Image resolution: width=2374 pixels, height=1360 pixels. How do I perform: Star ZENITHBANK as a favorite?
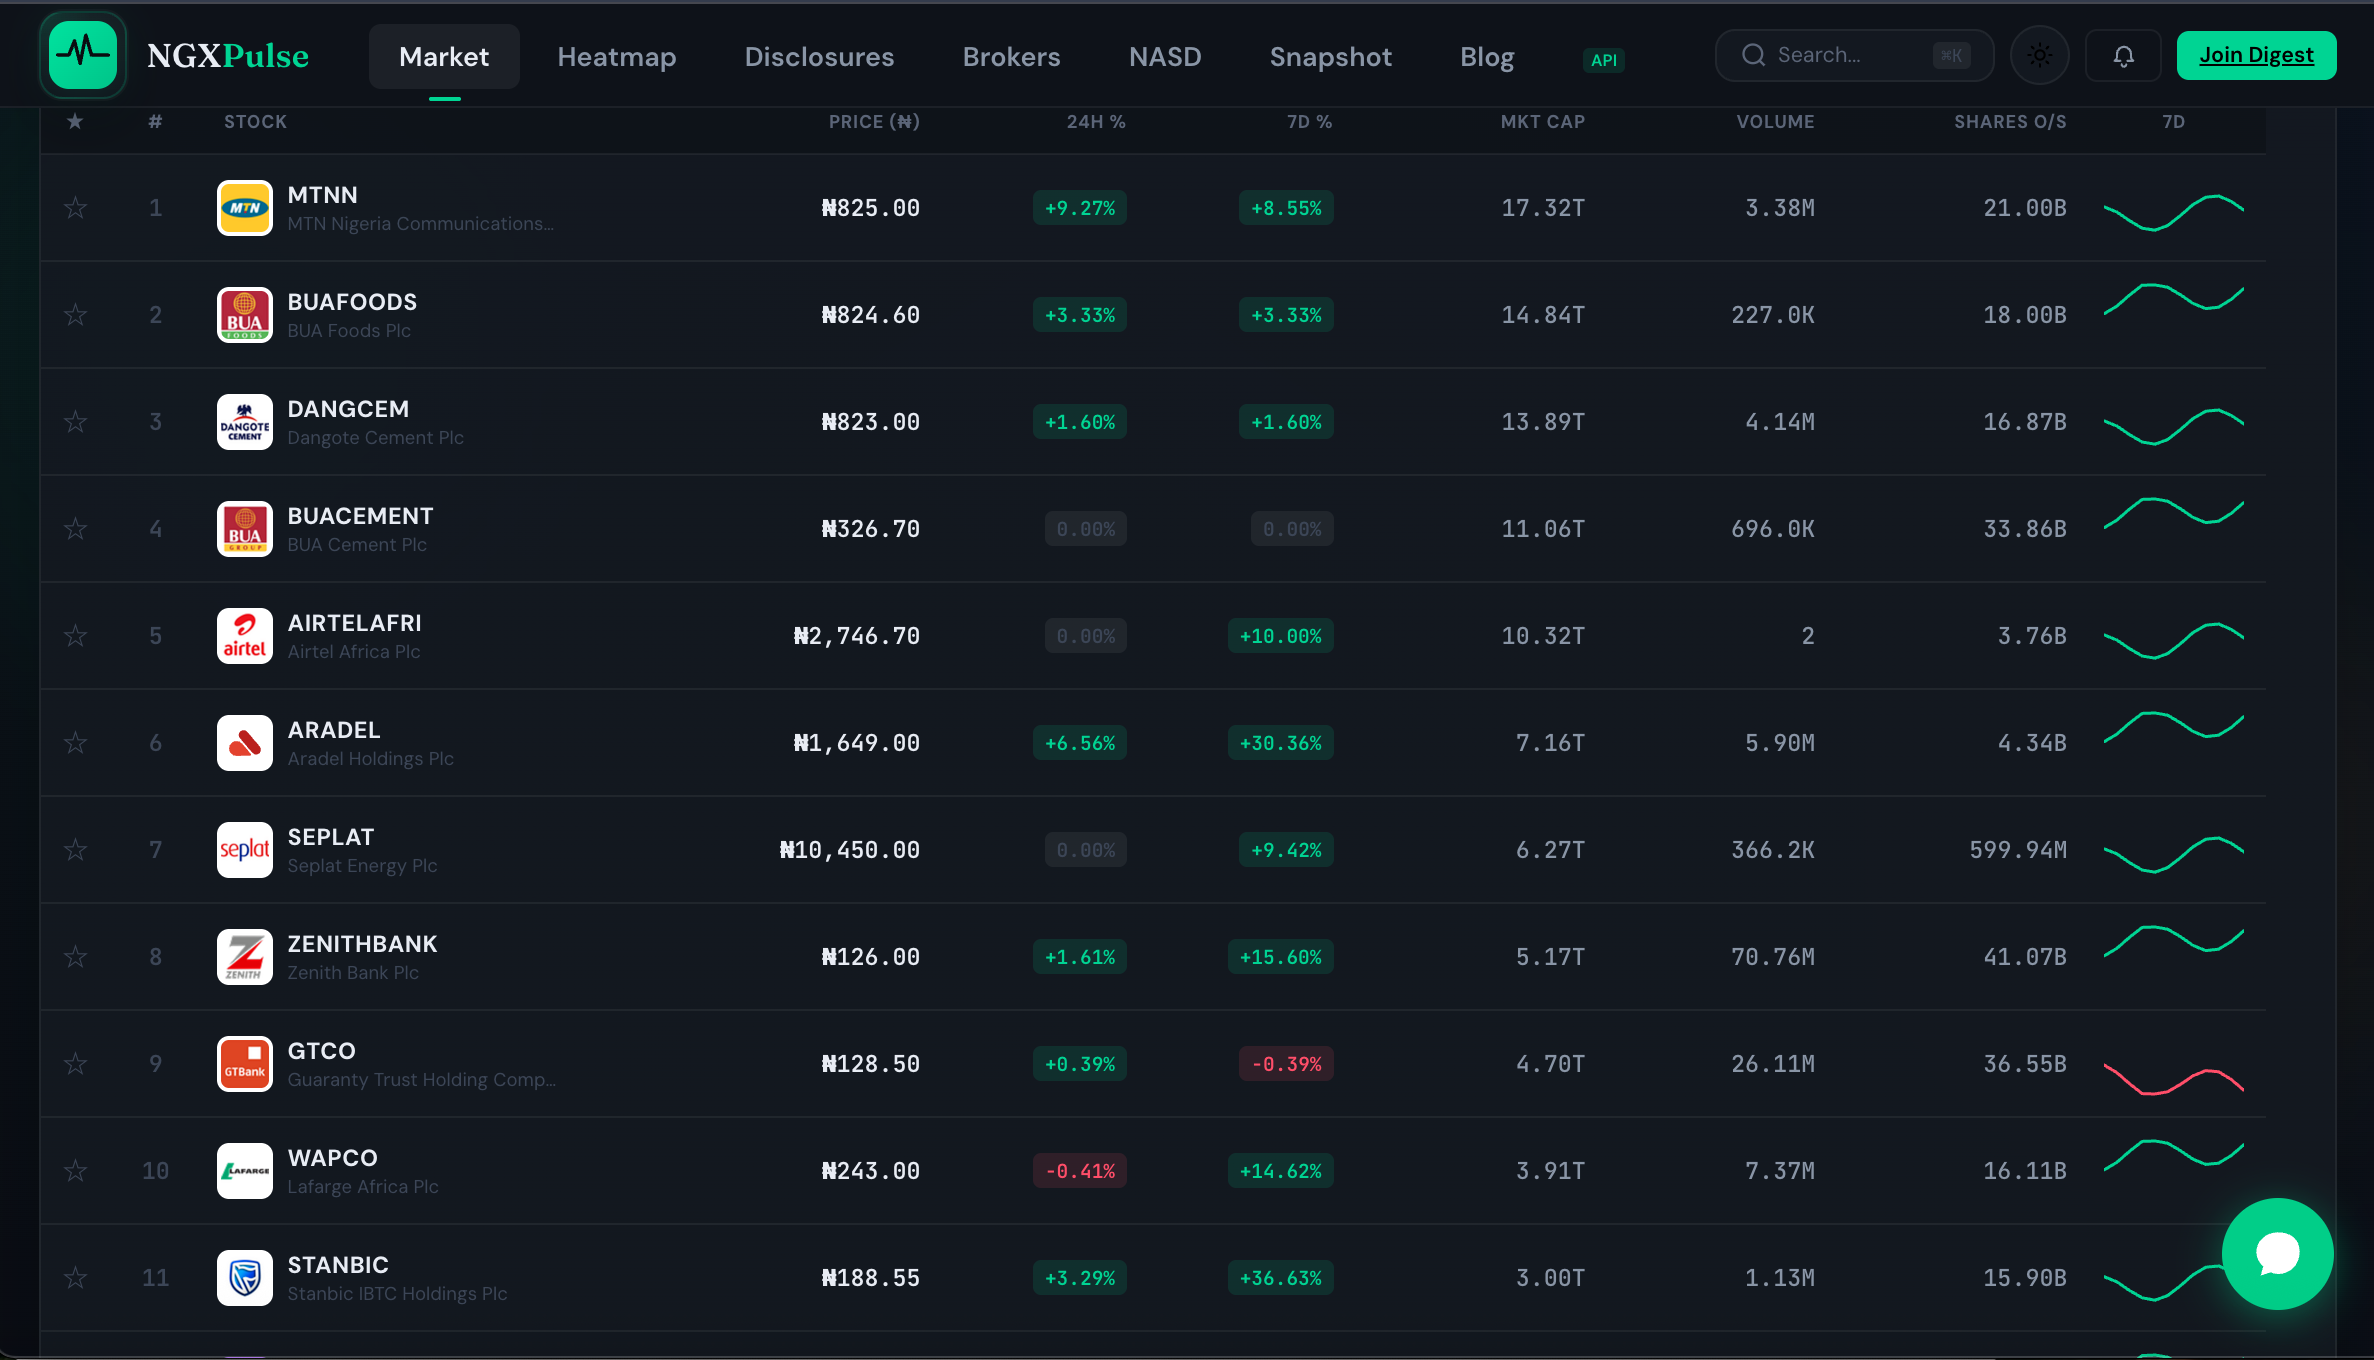coord(75,957)
